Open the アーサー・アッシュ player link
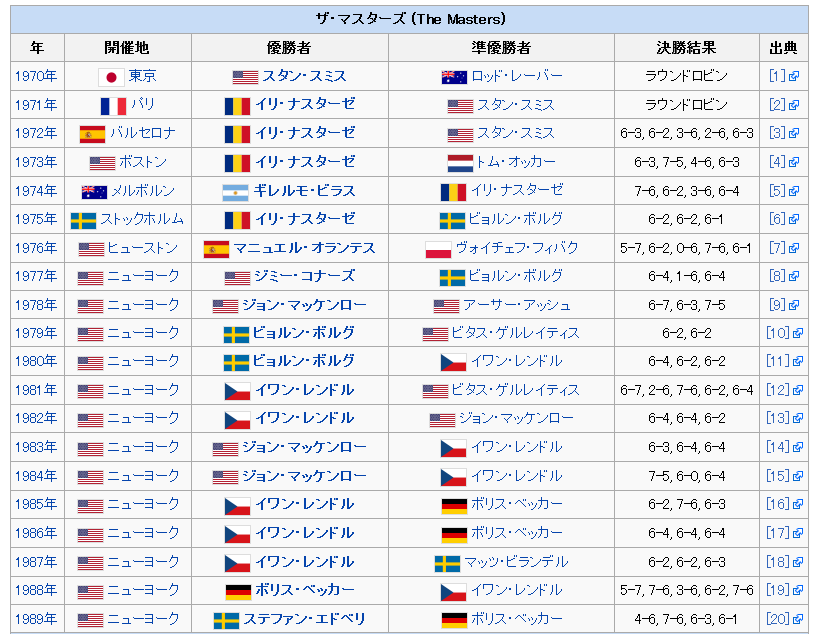The image size is (823, 634). tap(516, 305)
